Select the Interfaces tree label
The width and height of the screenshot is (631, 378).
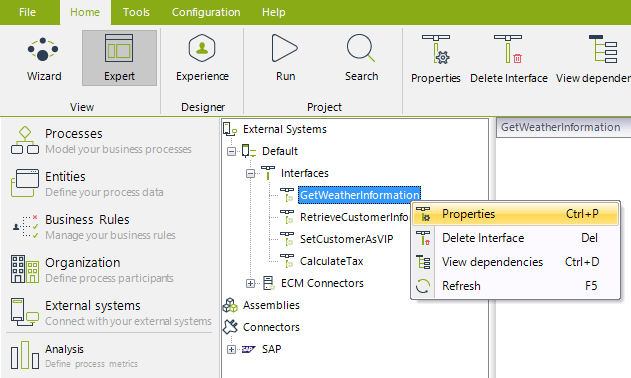pyautogui.click(x=305, y=173)
